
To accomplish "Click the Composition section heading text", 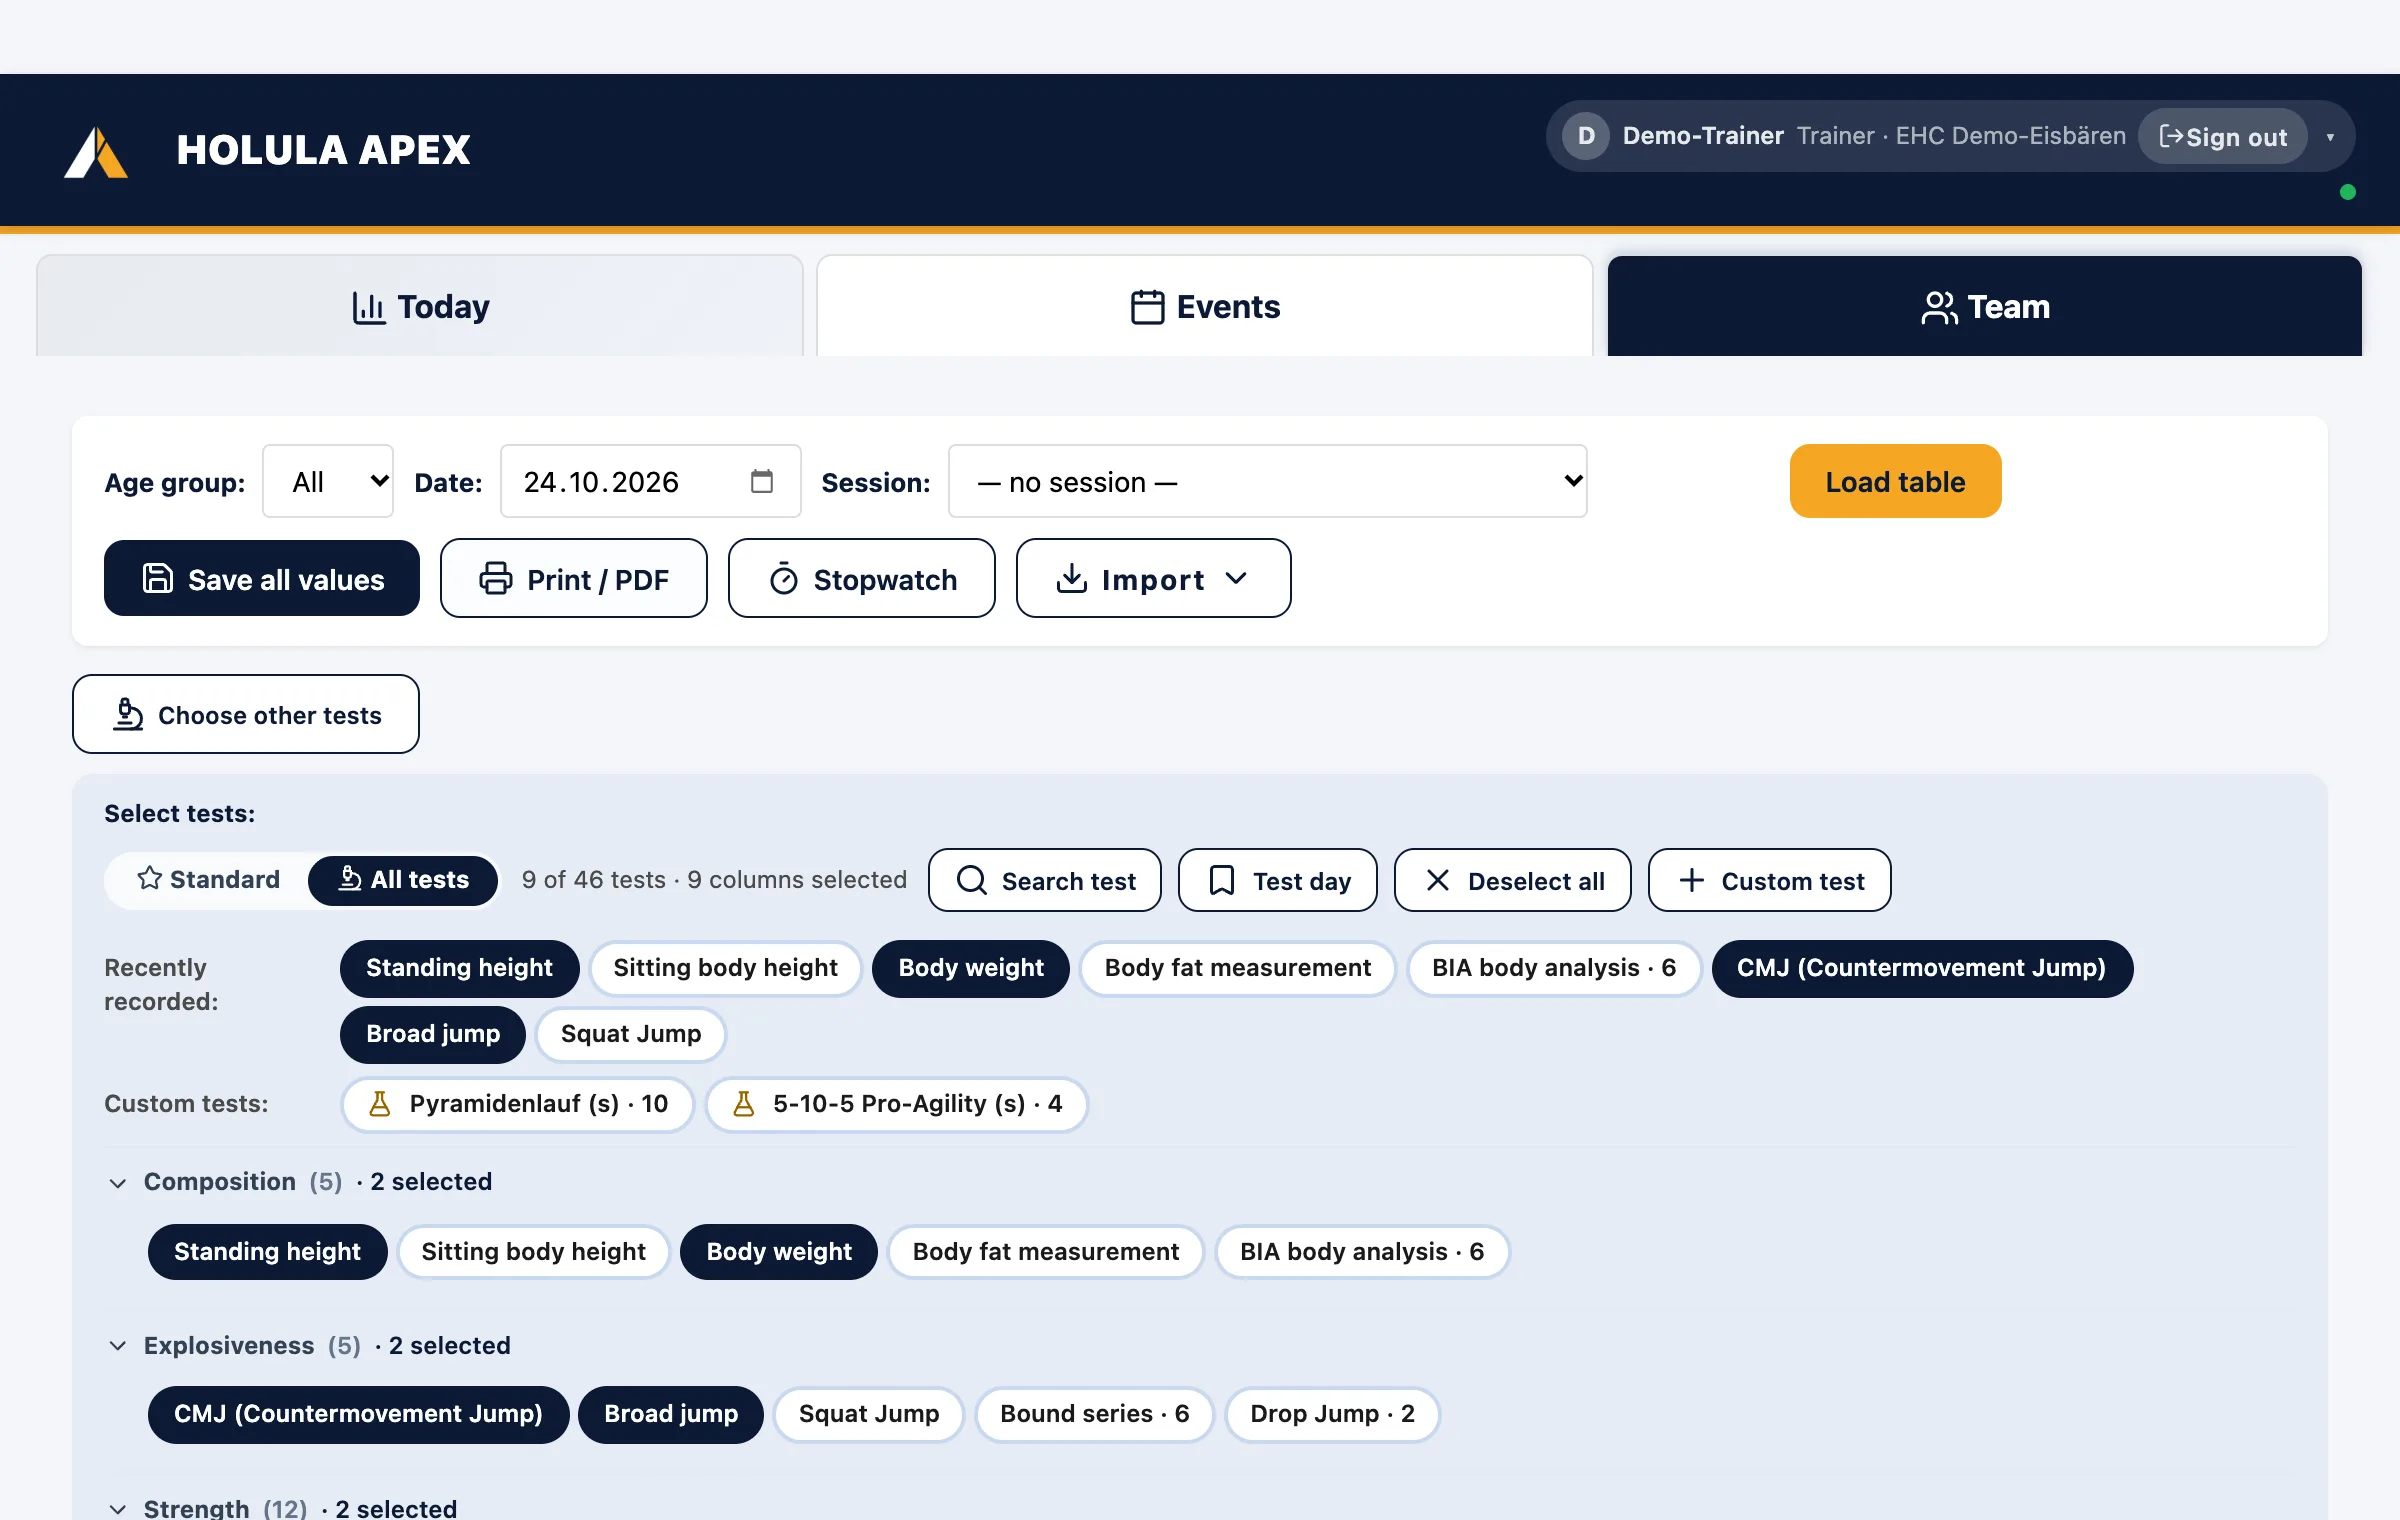I will (219, 1181).
